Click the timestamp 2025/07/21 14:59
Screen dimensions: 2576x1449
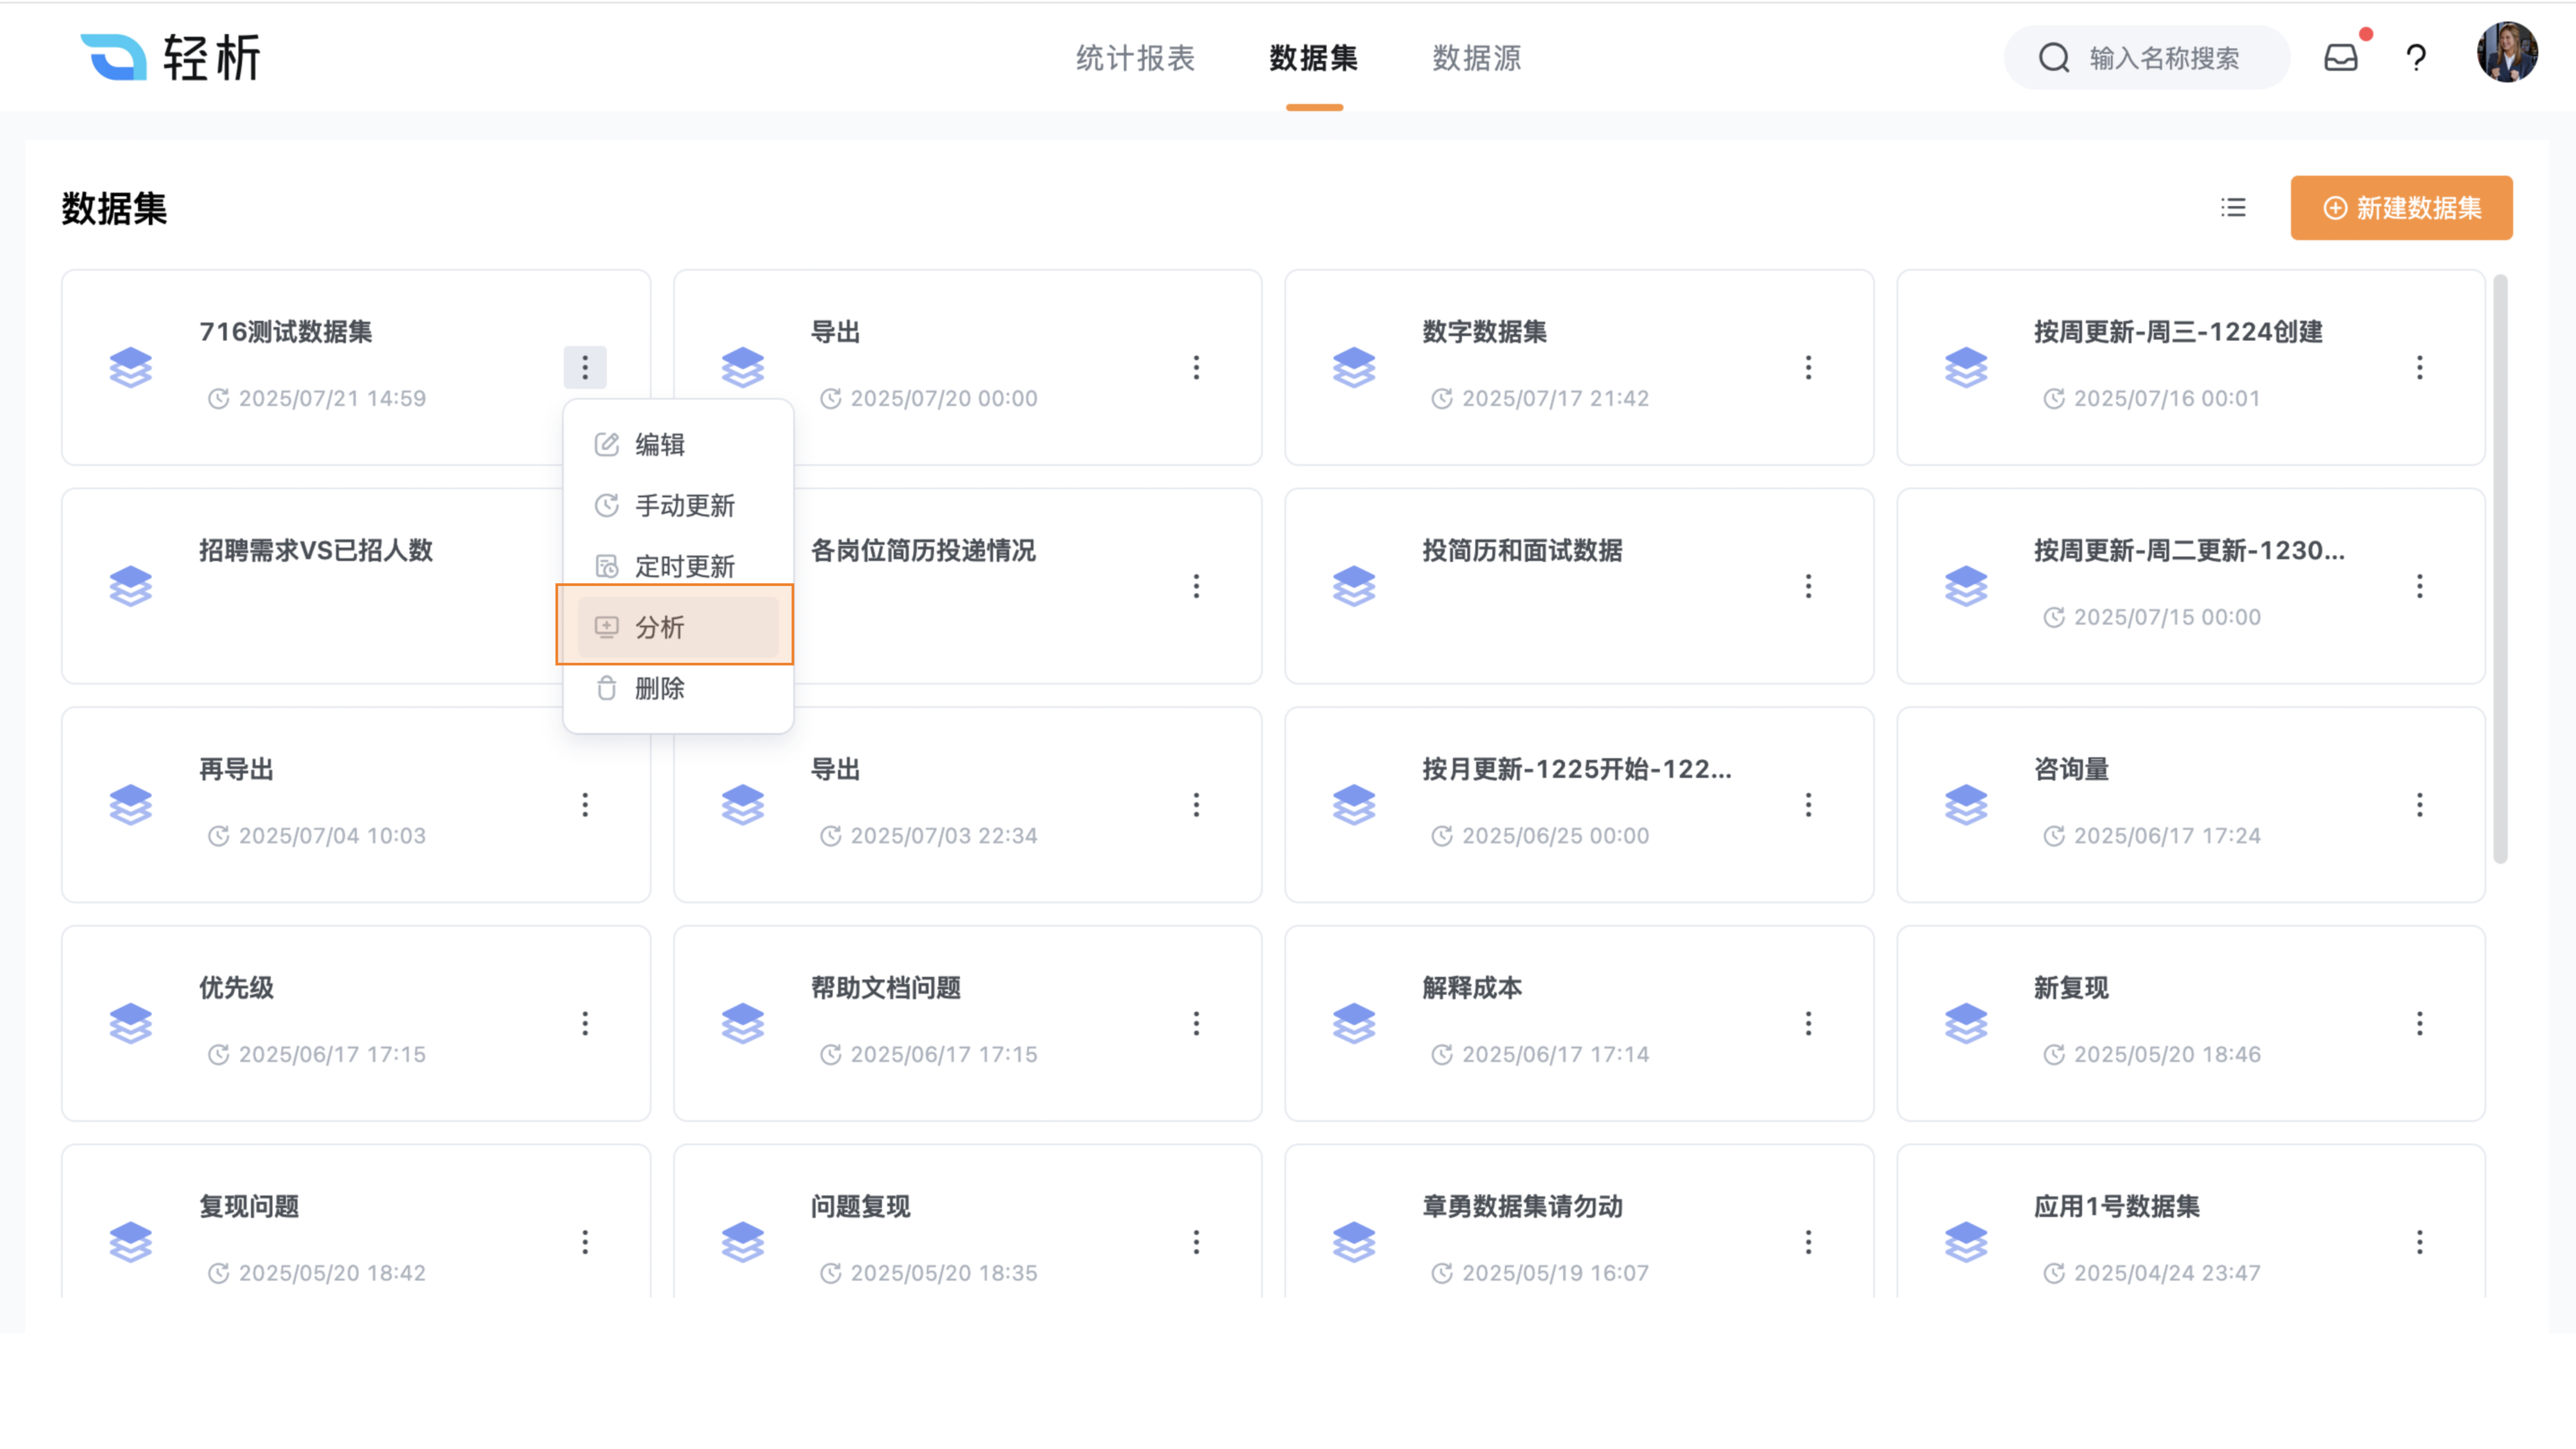click(x=332, y=399)
